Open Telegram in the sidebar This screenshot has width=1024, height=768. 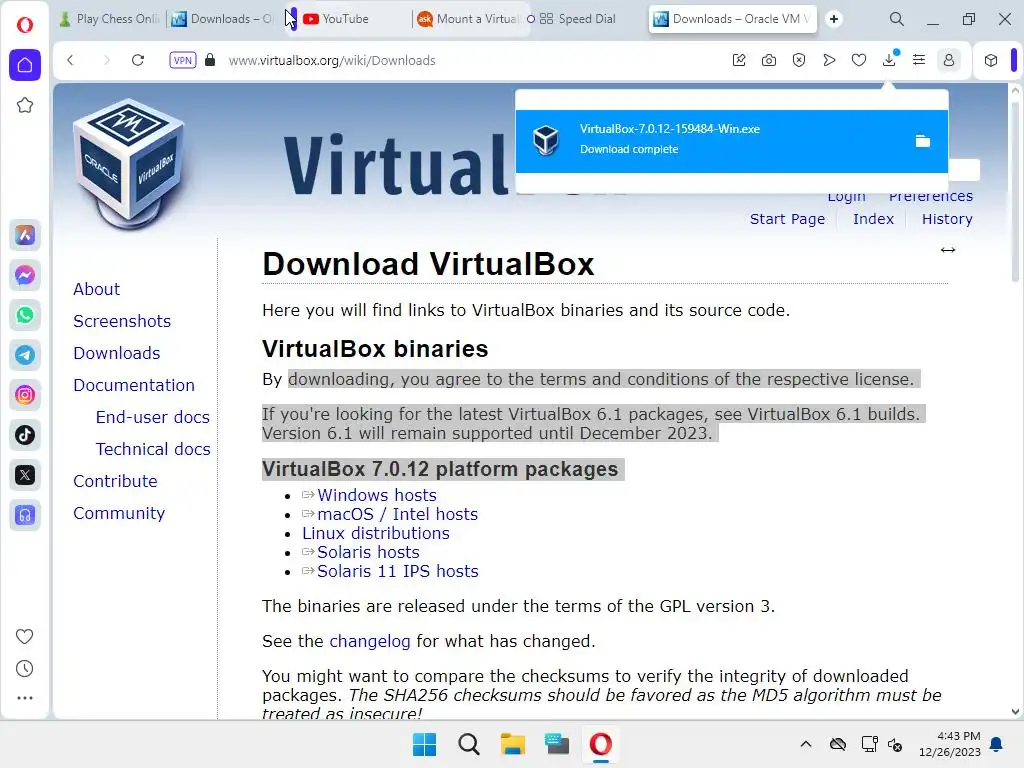point(25,355)
